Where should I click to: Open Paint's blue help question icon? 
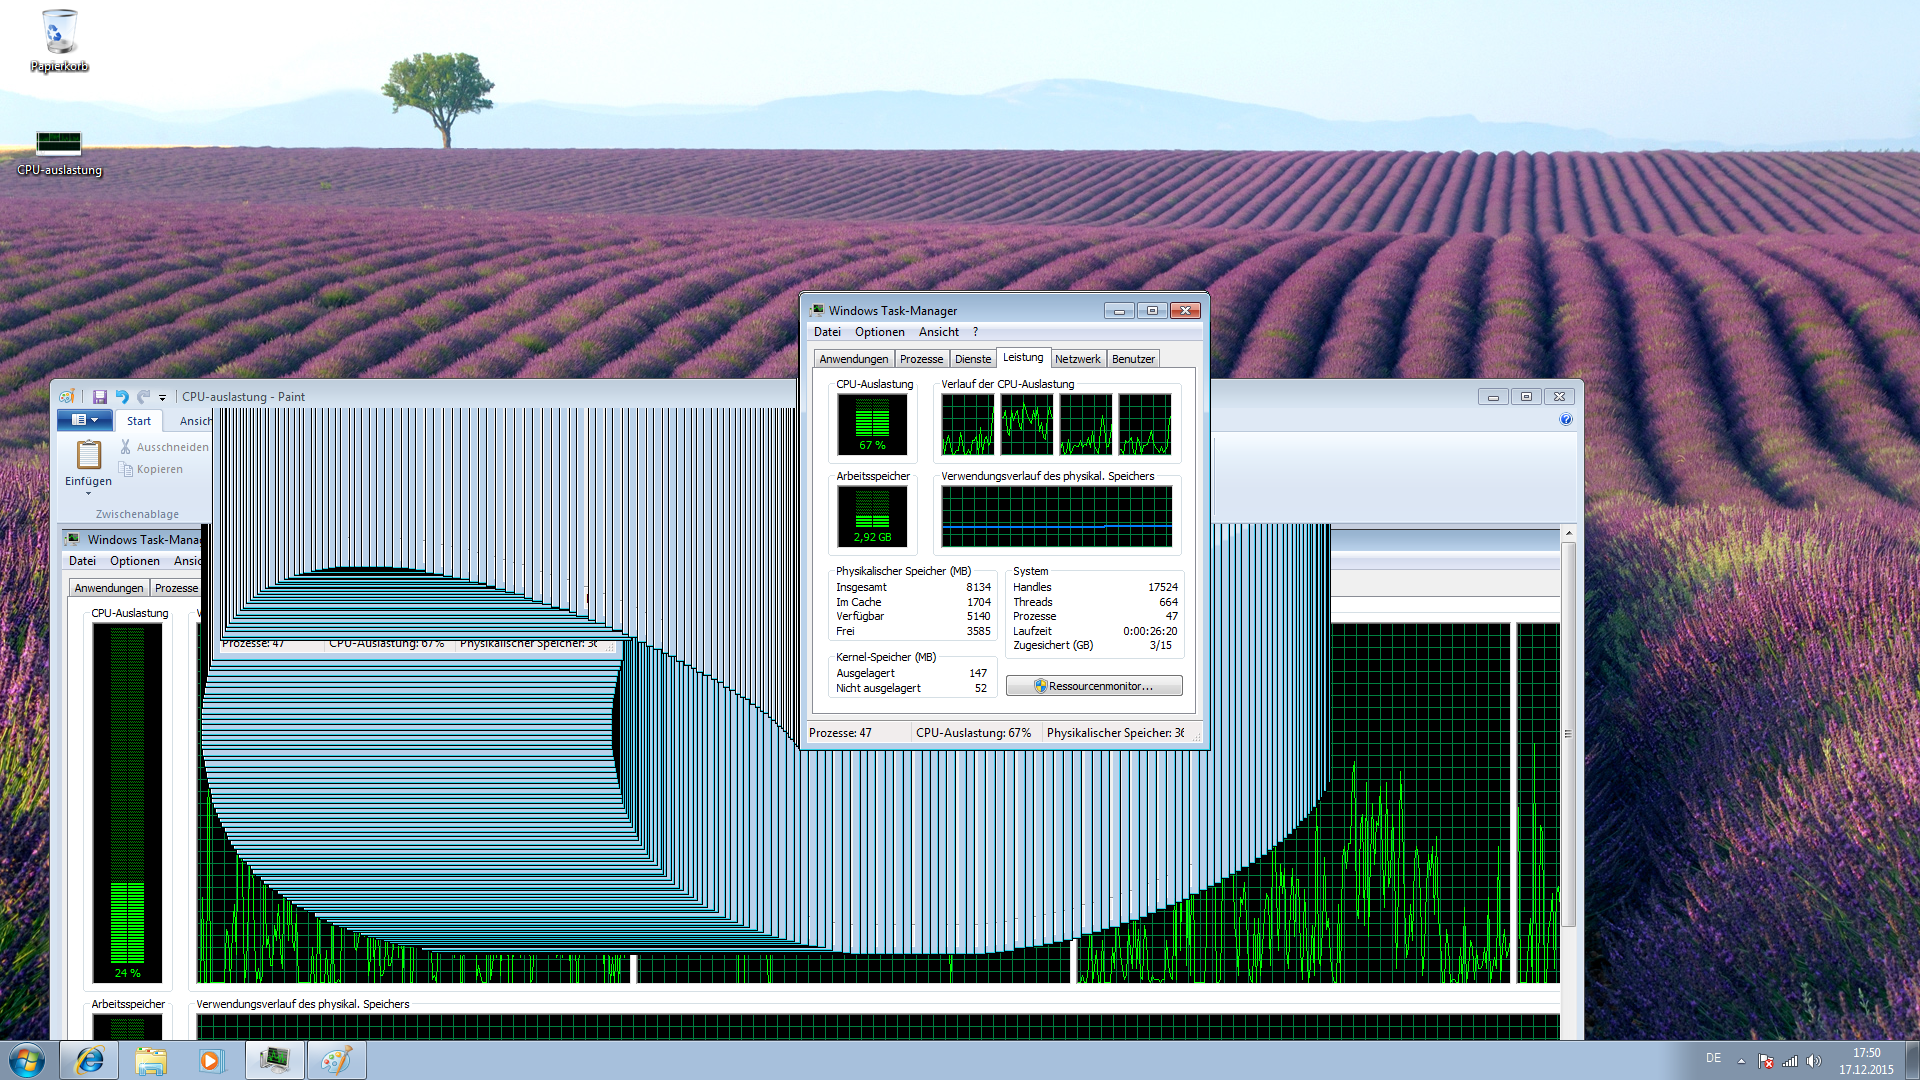(x=1566, y=420)
